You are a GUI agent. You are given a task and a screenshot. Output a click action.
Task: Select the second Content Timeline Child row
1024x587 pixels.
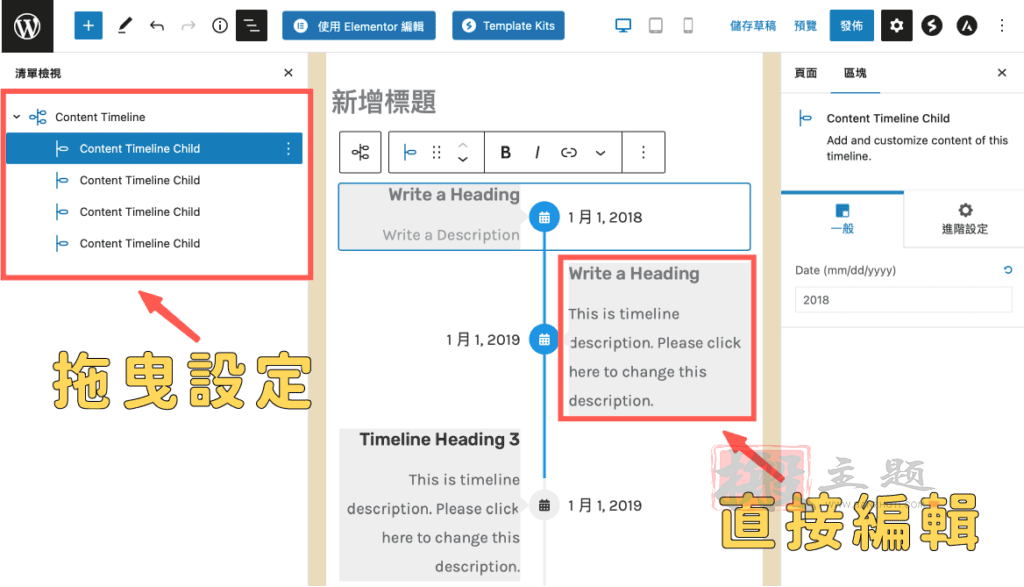154,180
